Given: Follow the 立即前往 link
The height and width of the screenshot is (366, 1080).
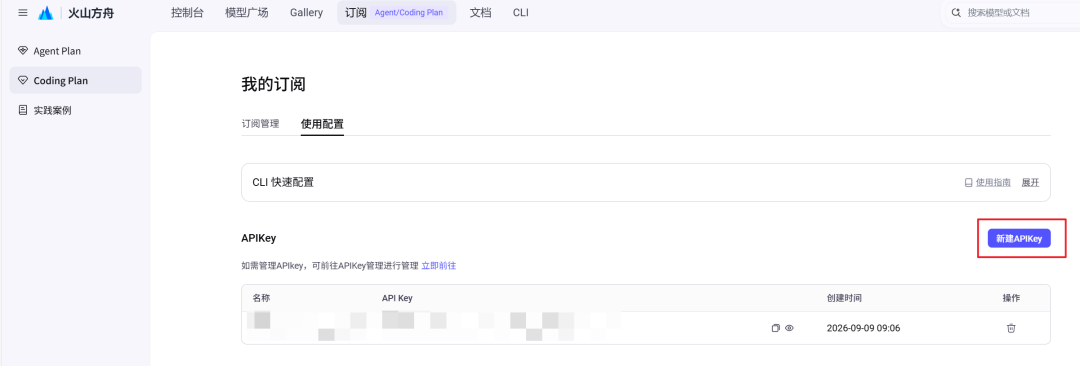Looking at the screenshot, I should (439, 265).
